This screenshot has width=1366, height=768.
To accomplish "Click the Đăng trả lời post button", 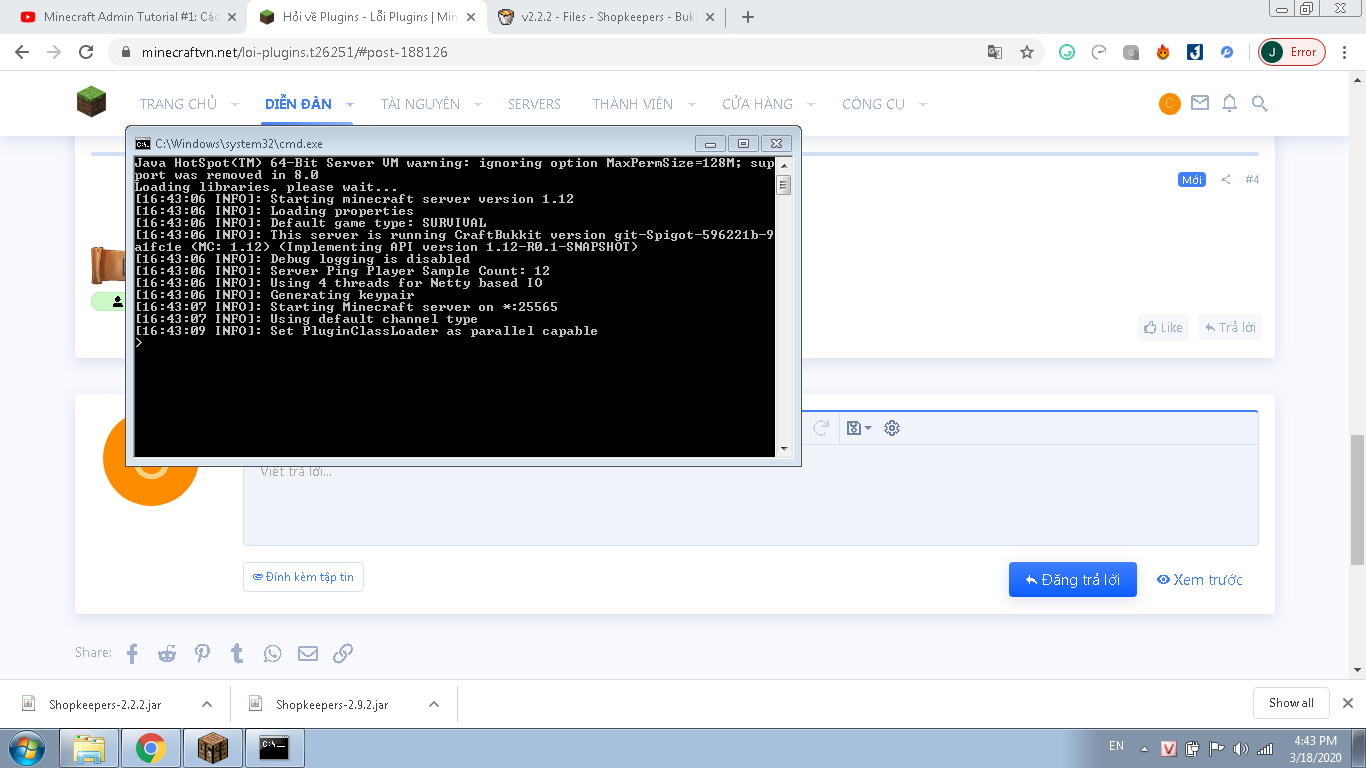I will 1072,580.
